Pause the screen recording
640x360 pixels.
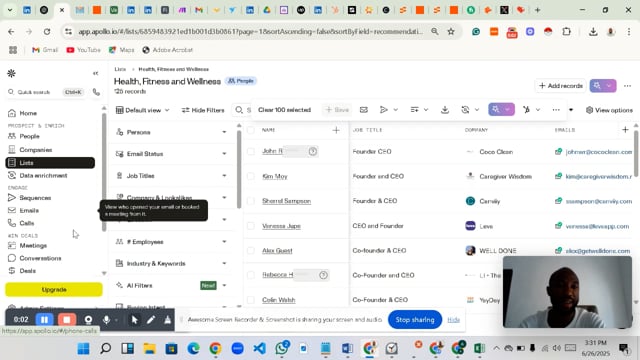pos(44,319)
